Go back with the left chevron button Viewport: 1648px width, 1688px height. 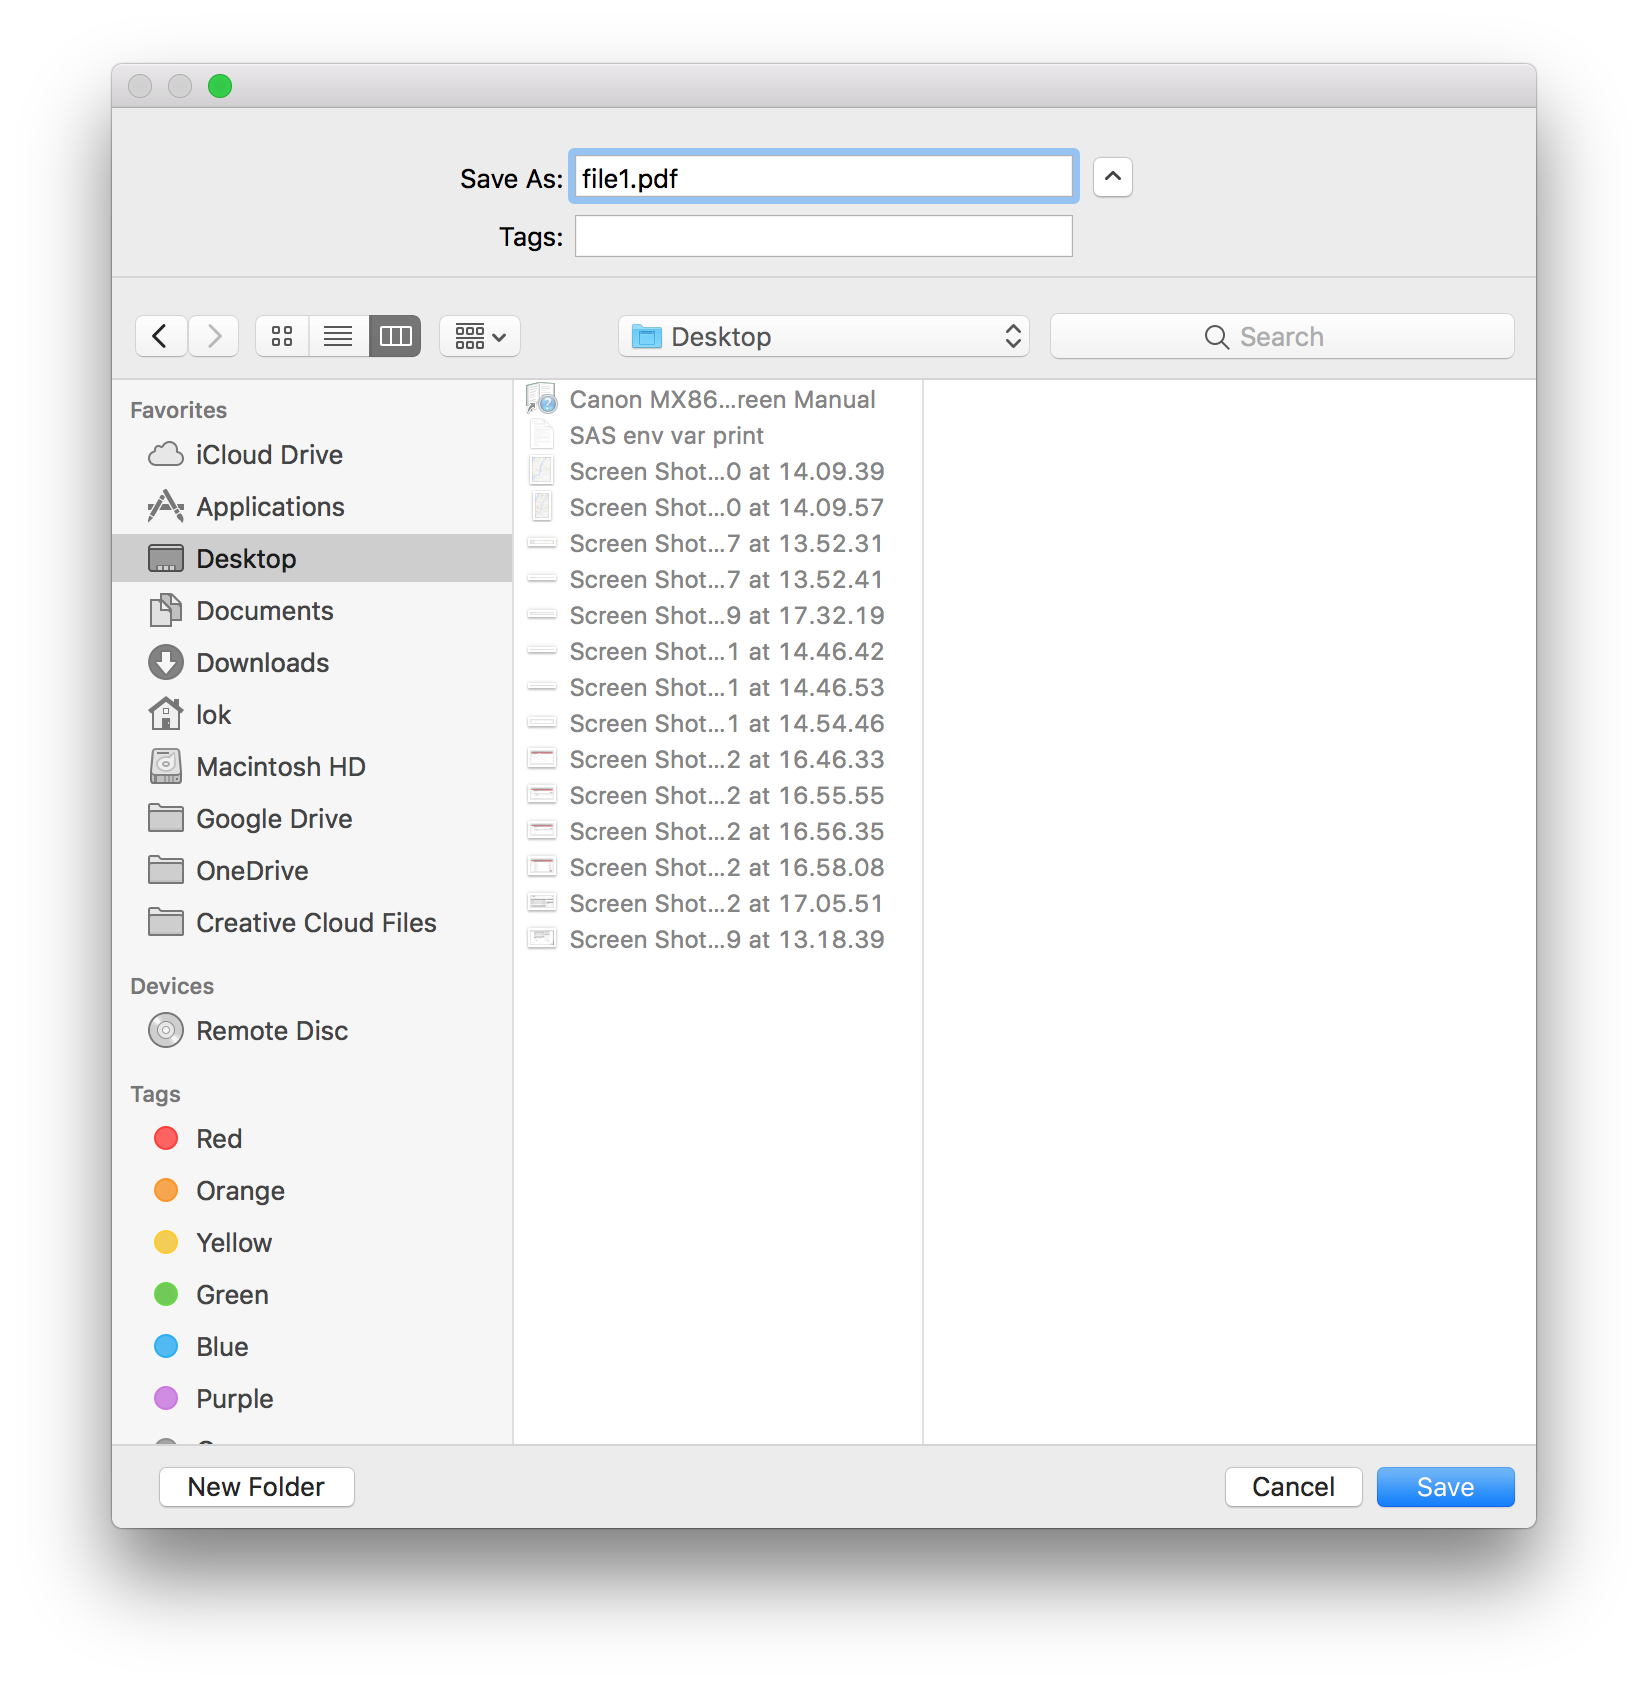pos(161,336)
